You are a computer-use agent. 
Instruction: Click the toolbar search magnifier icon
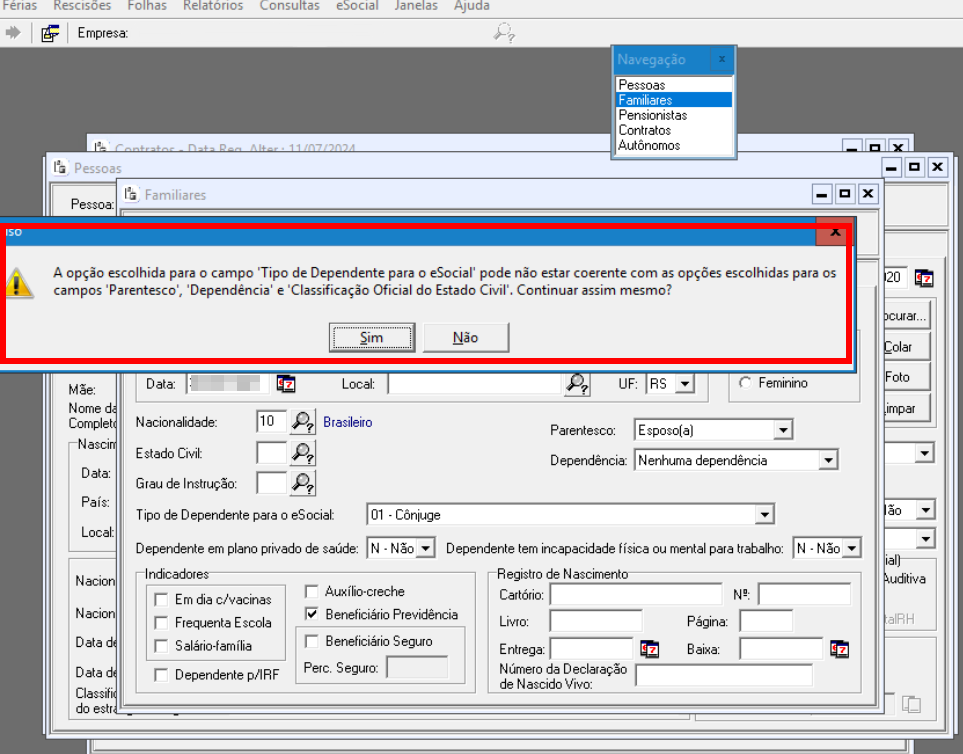pos(505,33)
